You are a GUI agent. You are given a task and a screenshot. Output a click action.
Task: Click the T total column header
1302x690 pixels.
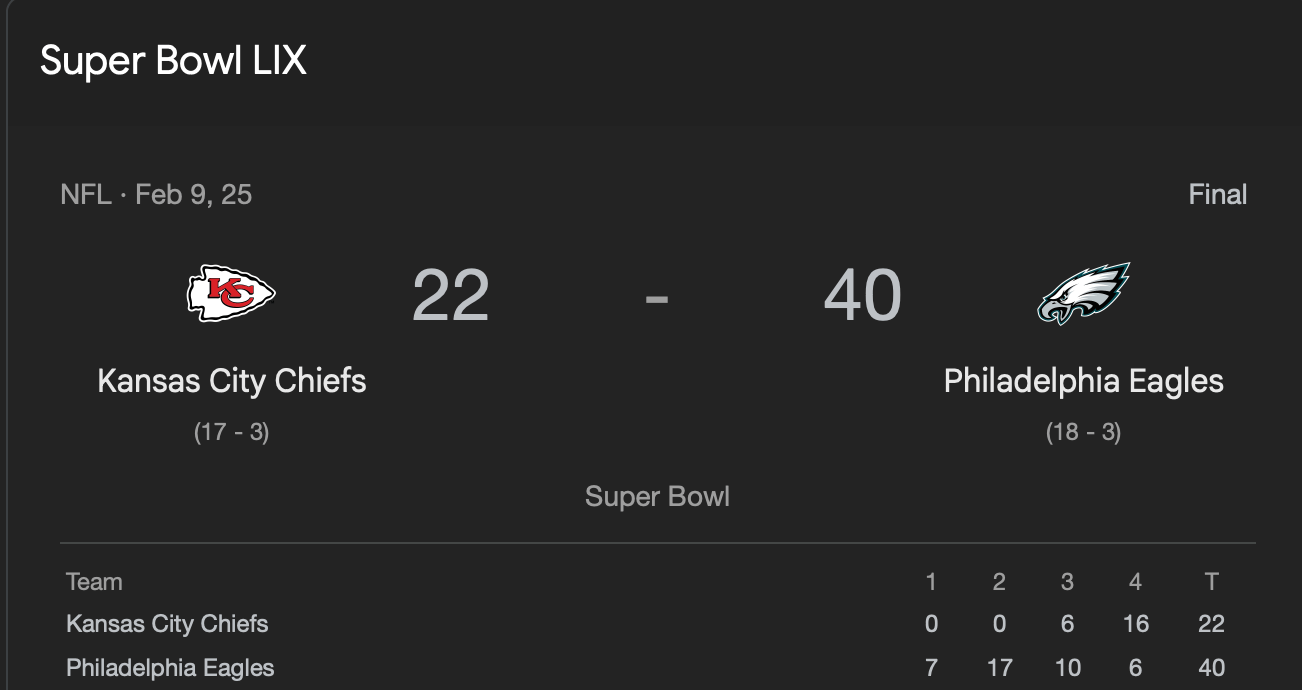tap(1212, 582)
